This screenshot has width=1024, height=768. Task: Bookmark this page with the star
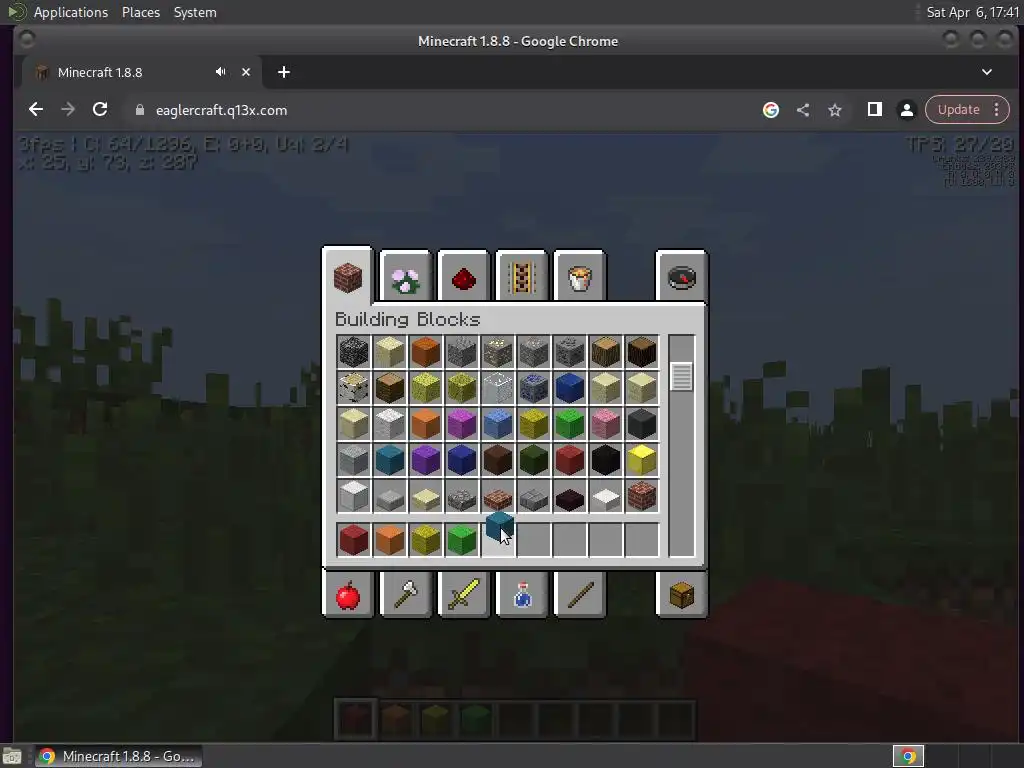835,110
